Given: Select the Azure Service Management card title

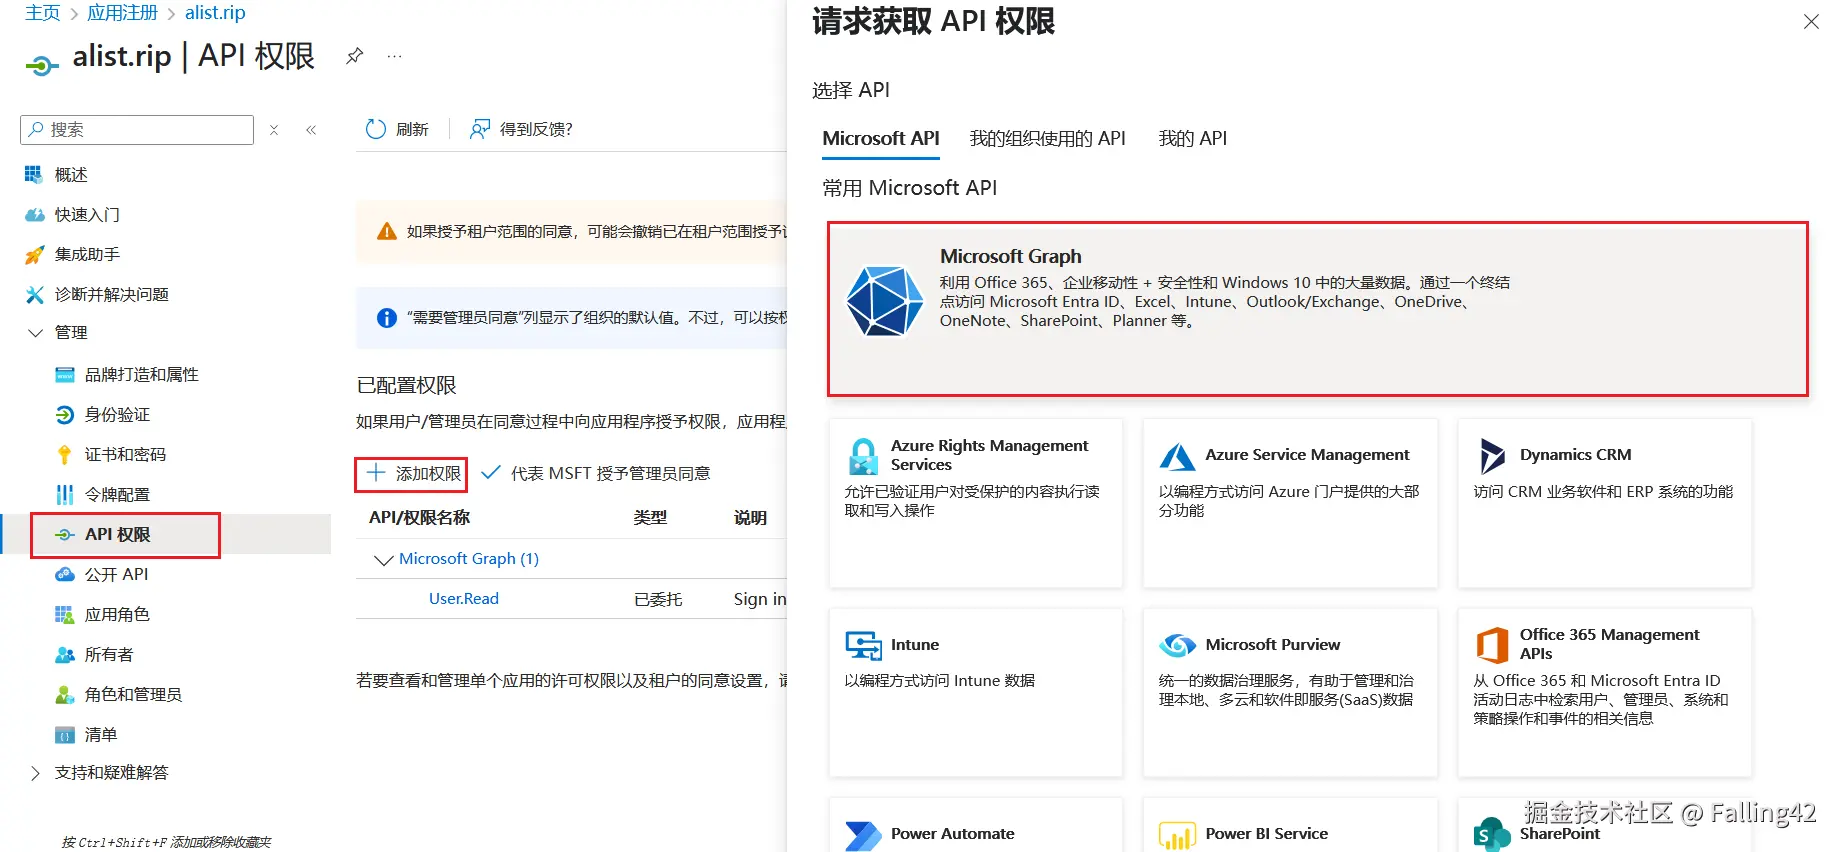Looking at the screenshot, I should point(1308,455).
